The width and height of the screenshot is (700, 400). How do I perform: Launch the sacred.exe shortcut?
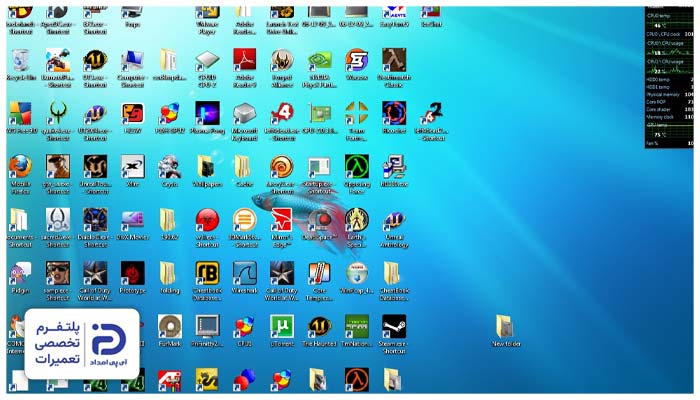point(58,220)
